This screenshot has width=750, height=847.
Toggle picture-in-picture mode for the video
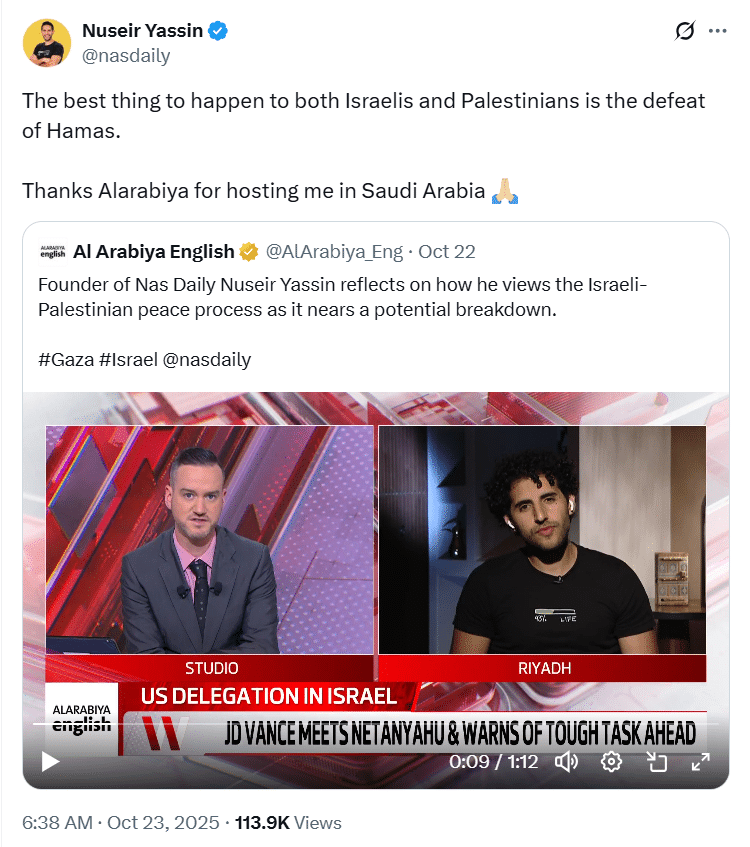(x=657, y=762)
